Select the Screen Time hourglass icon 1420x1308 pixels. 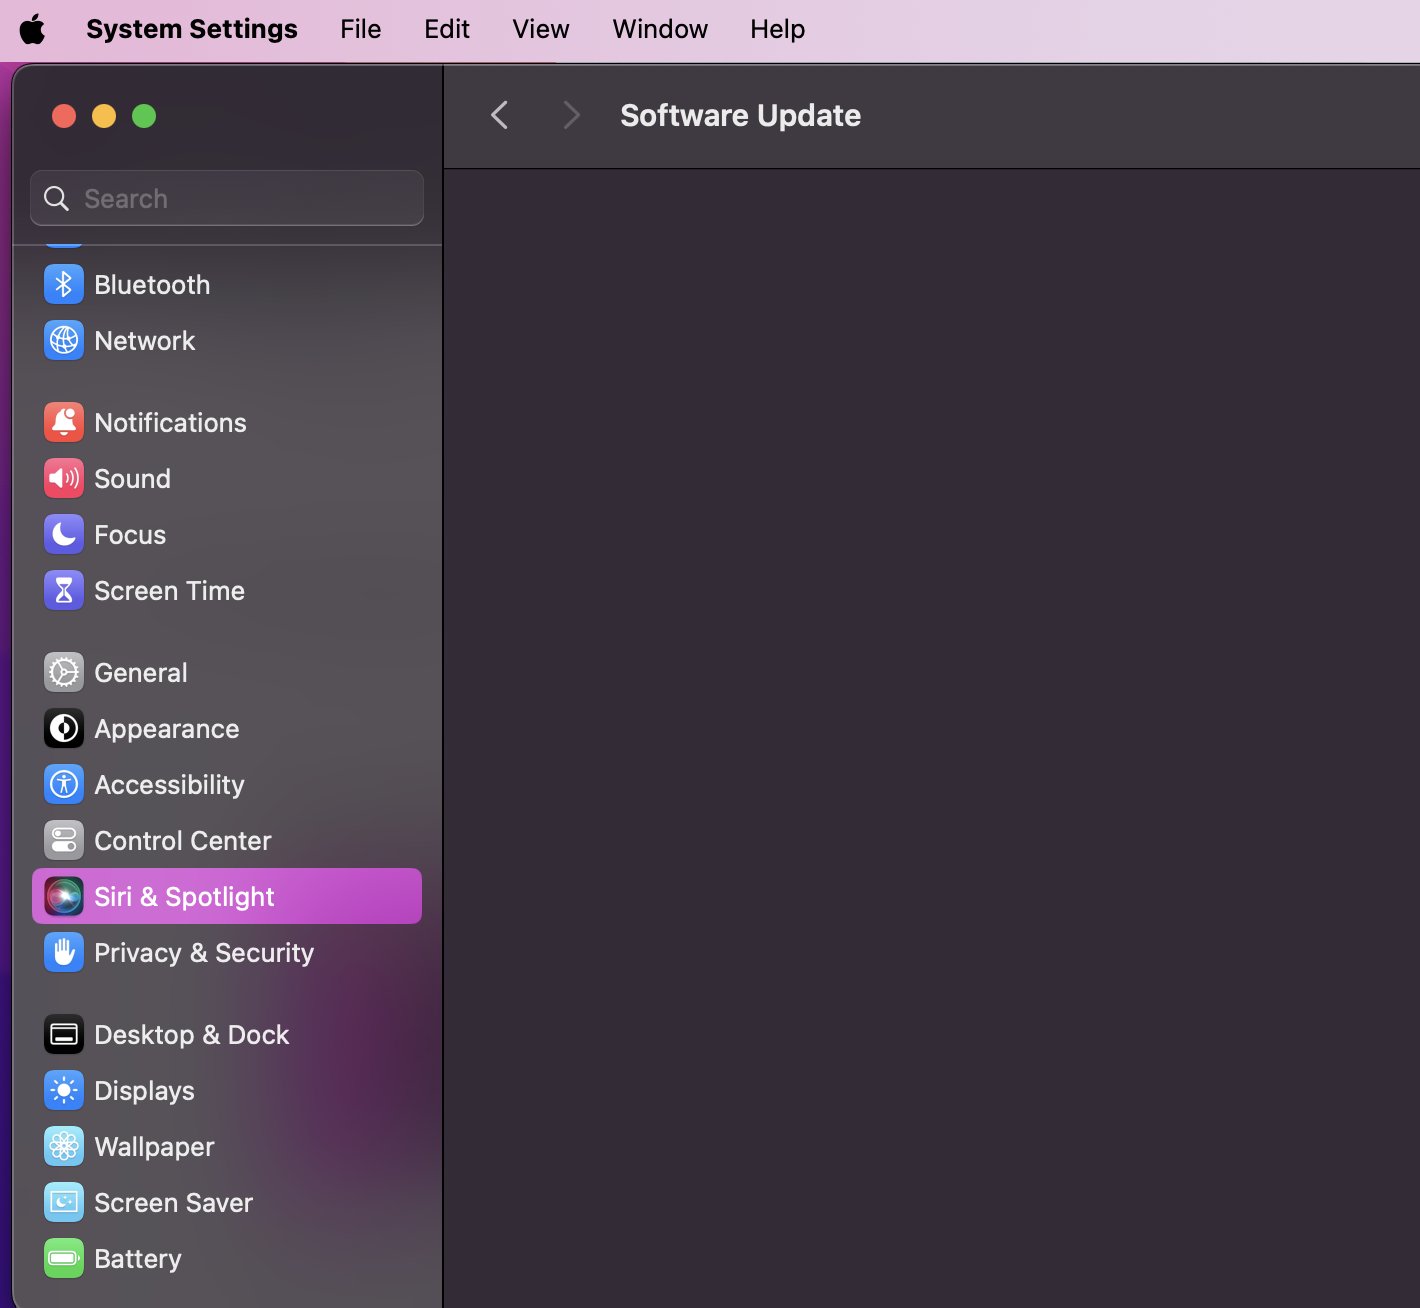pyautogui.click(x=64, y=591)
